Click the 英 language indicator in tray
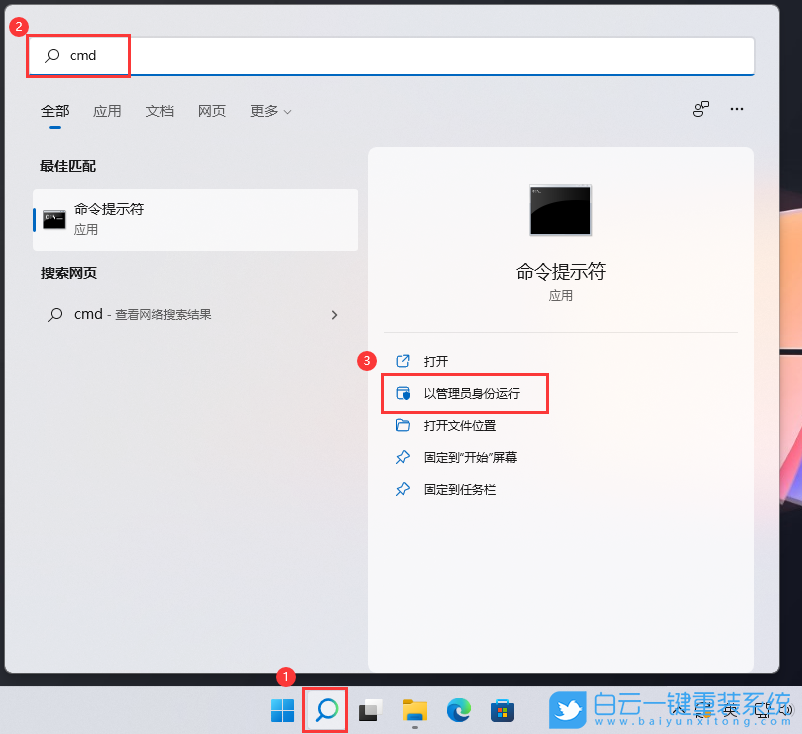Screen dimensions: 802x734 click(x=729, y=709)
